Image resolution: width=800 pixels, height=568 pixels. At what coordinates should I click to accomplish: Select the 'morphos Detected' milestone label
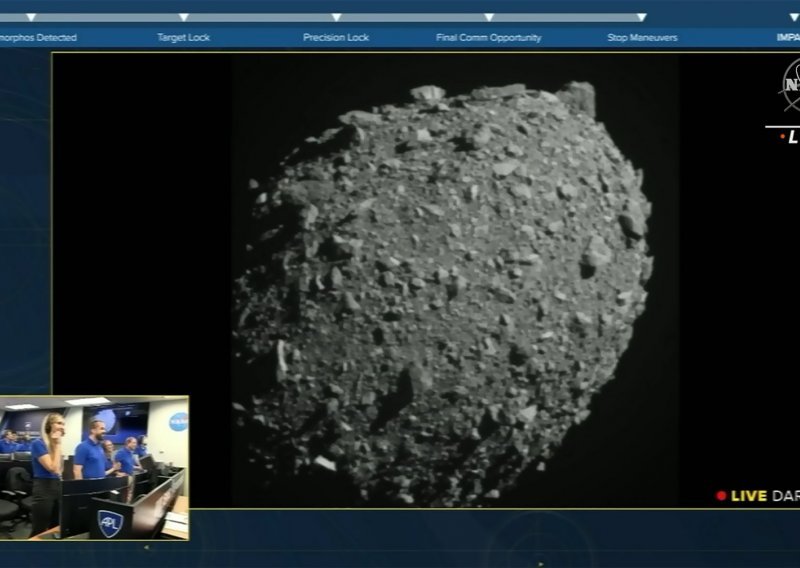tap(38, 37)
